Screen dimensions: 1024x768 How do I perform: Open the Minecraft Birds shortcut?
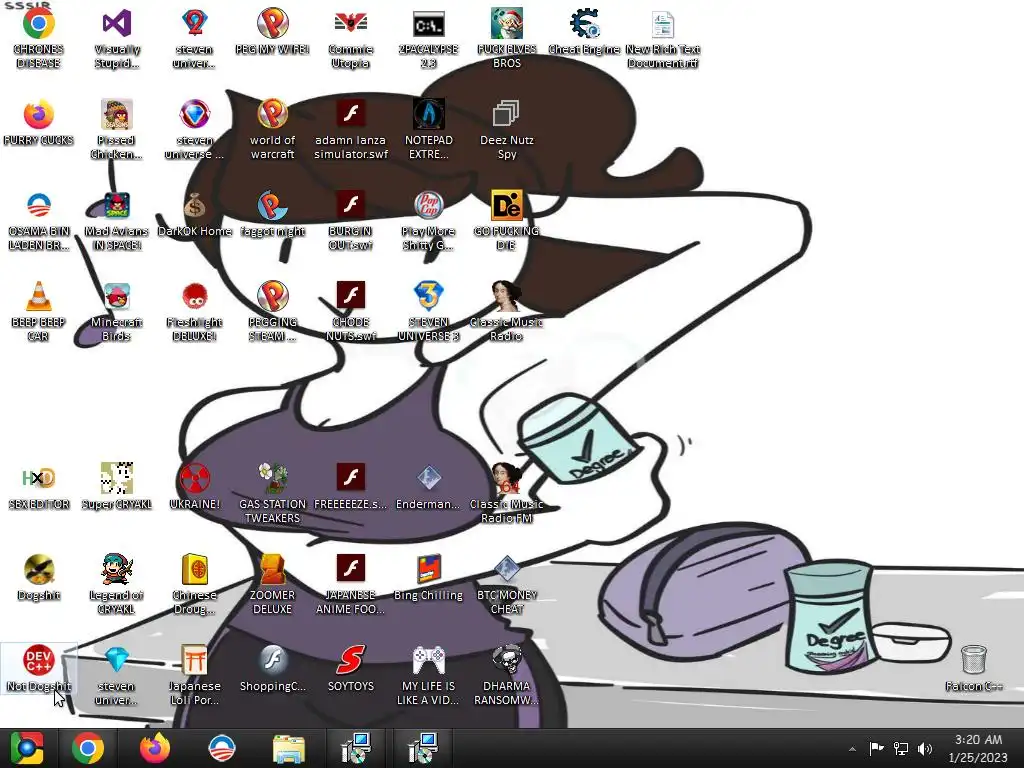pos(117,312)
